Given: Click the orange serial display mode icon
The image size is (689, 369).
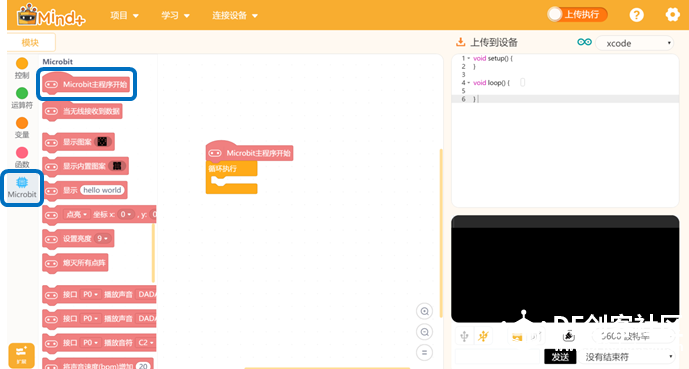Looking at the screenshot, I should click(x=517, y=337).
